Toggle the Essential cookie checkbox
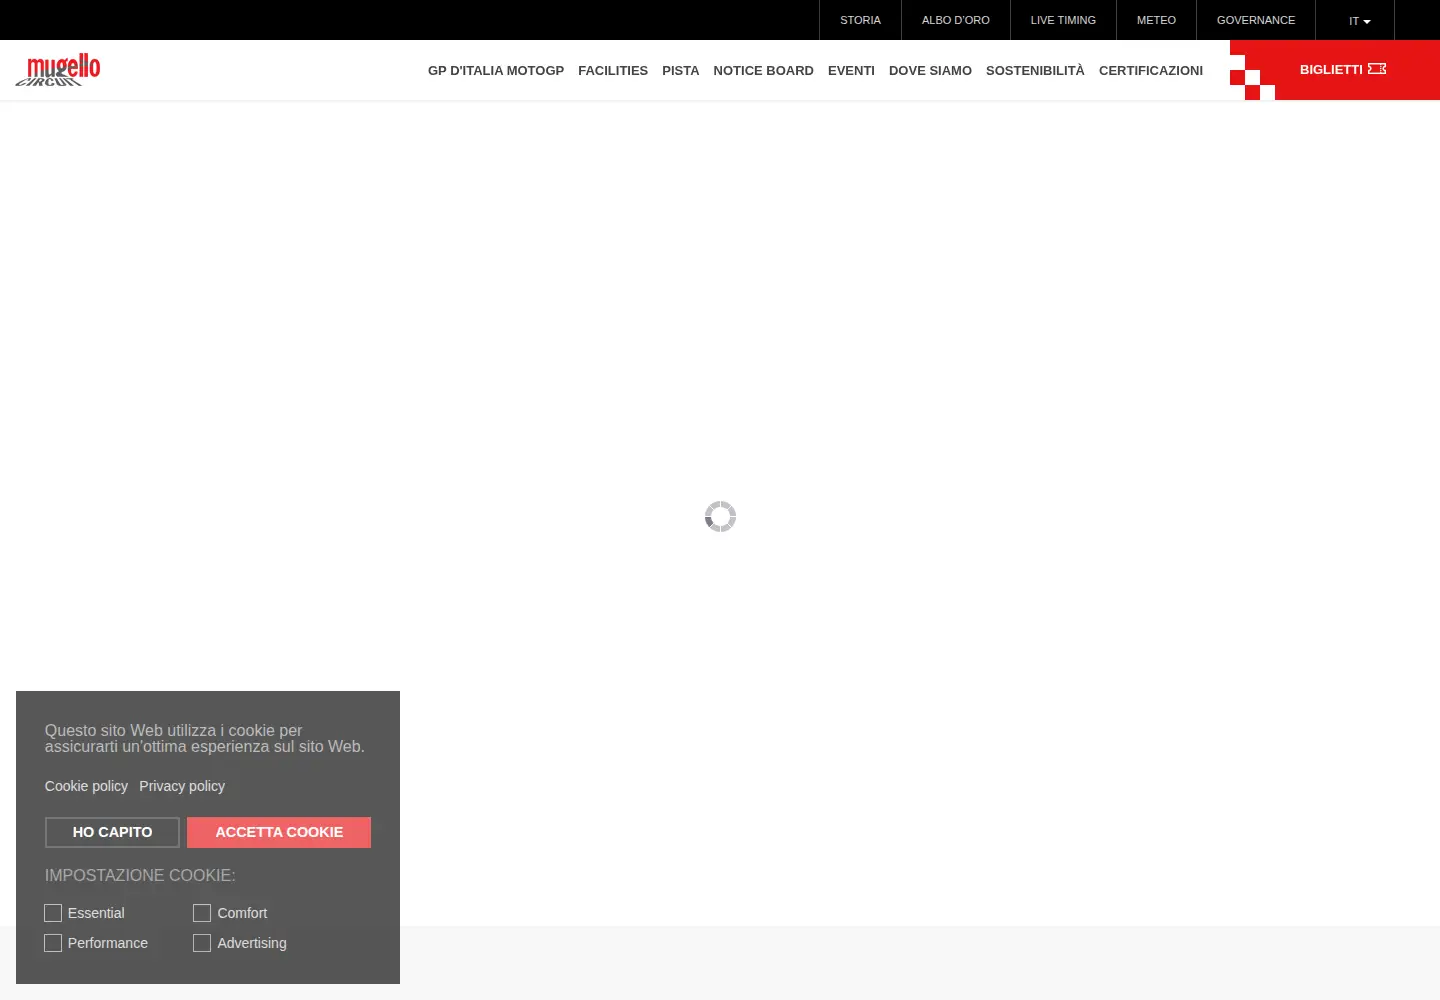Screen dimensions: 1440x1000 [53, 913]
